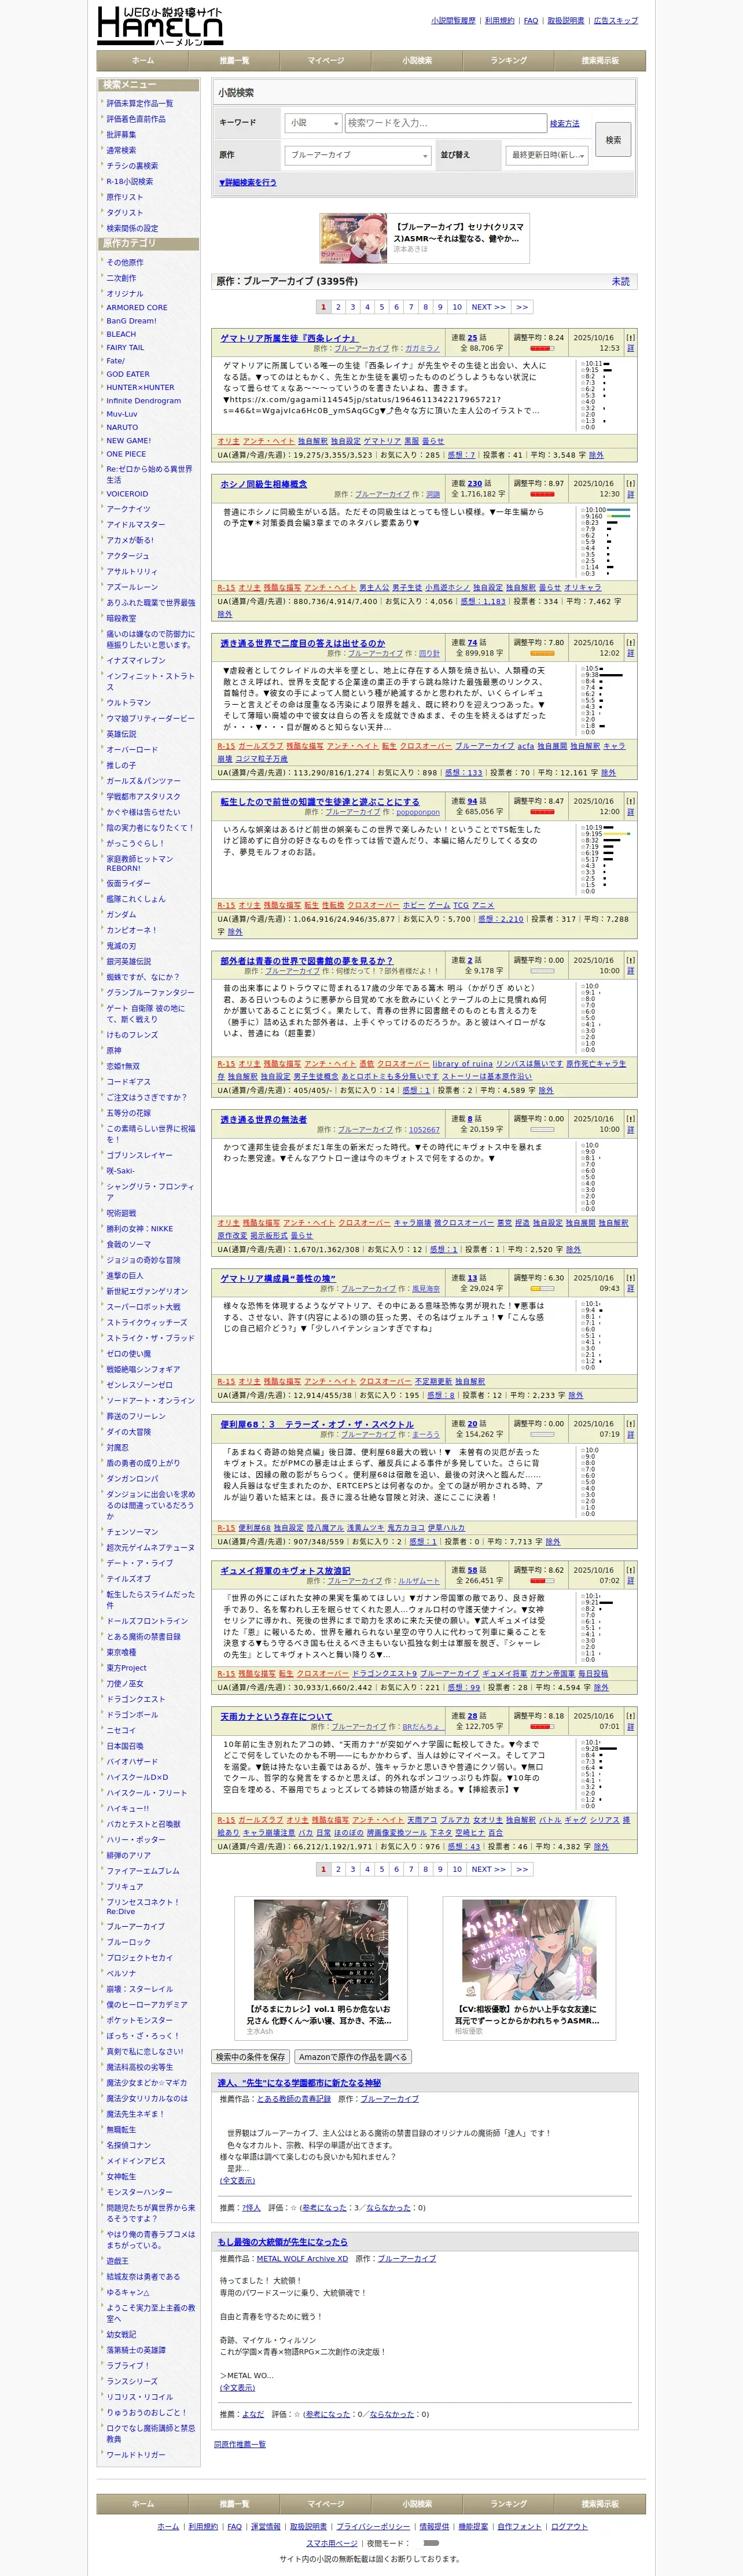
Task: Open novel 透き通る世界で二度目の答えは出せるのか
Action: [x=303, y=643]
